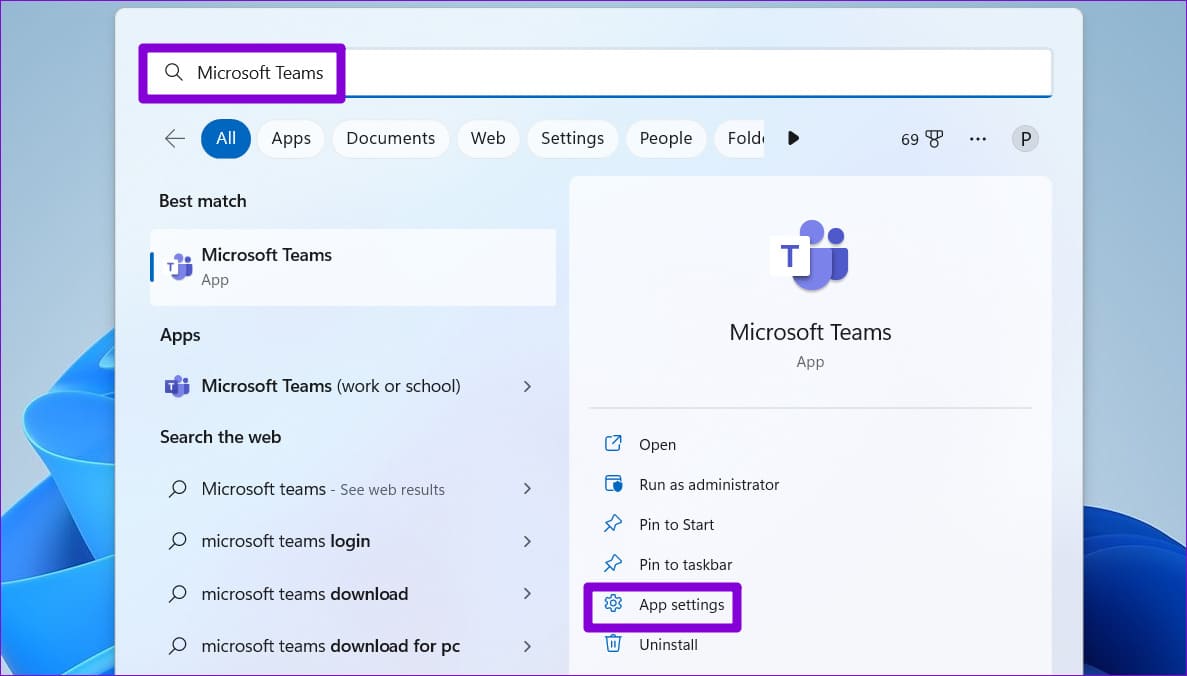This screenshot has width=1187, height=676.
Task: Click the large Microsoft Teams logo
Action: [810, 255]
